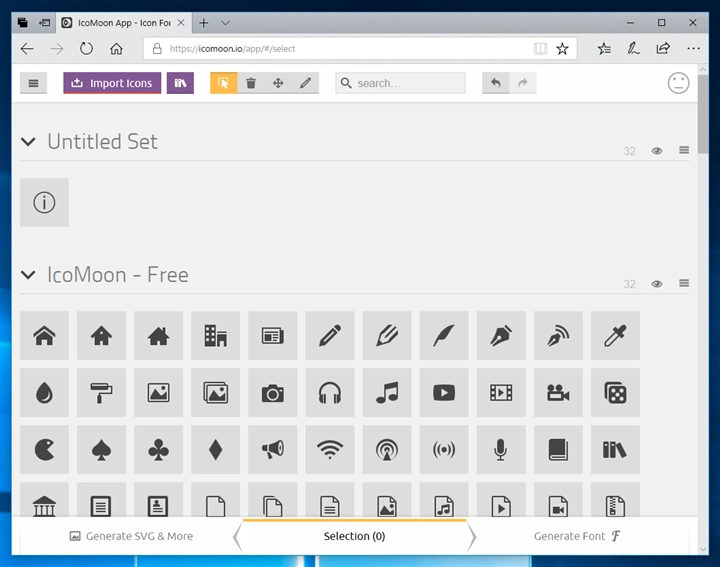Activate the Move tool
The width and height of the screenshot is (720, 567).
[x=278, y=83]
